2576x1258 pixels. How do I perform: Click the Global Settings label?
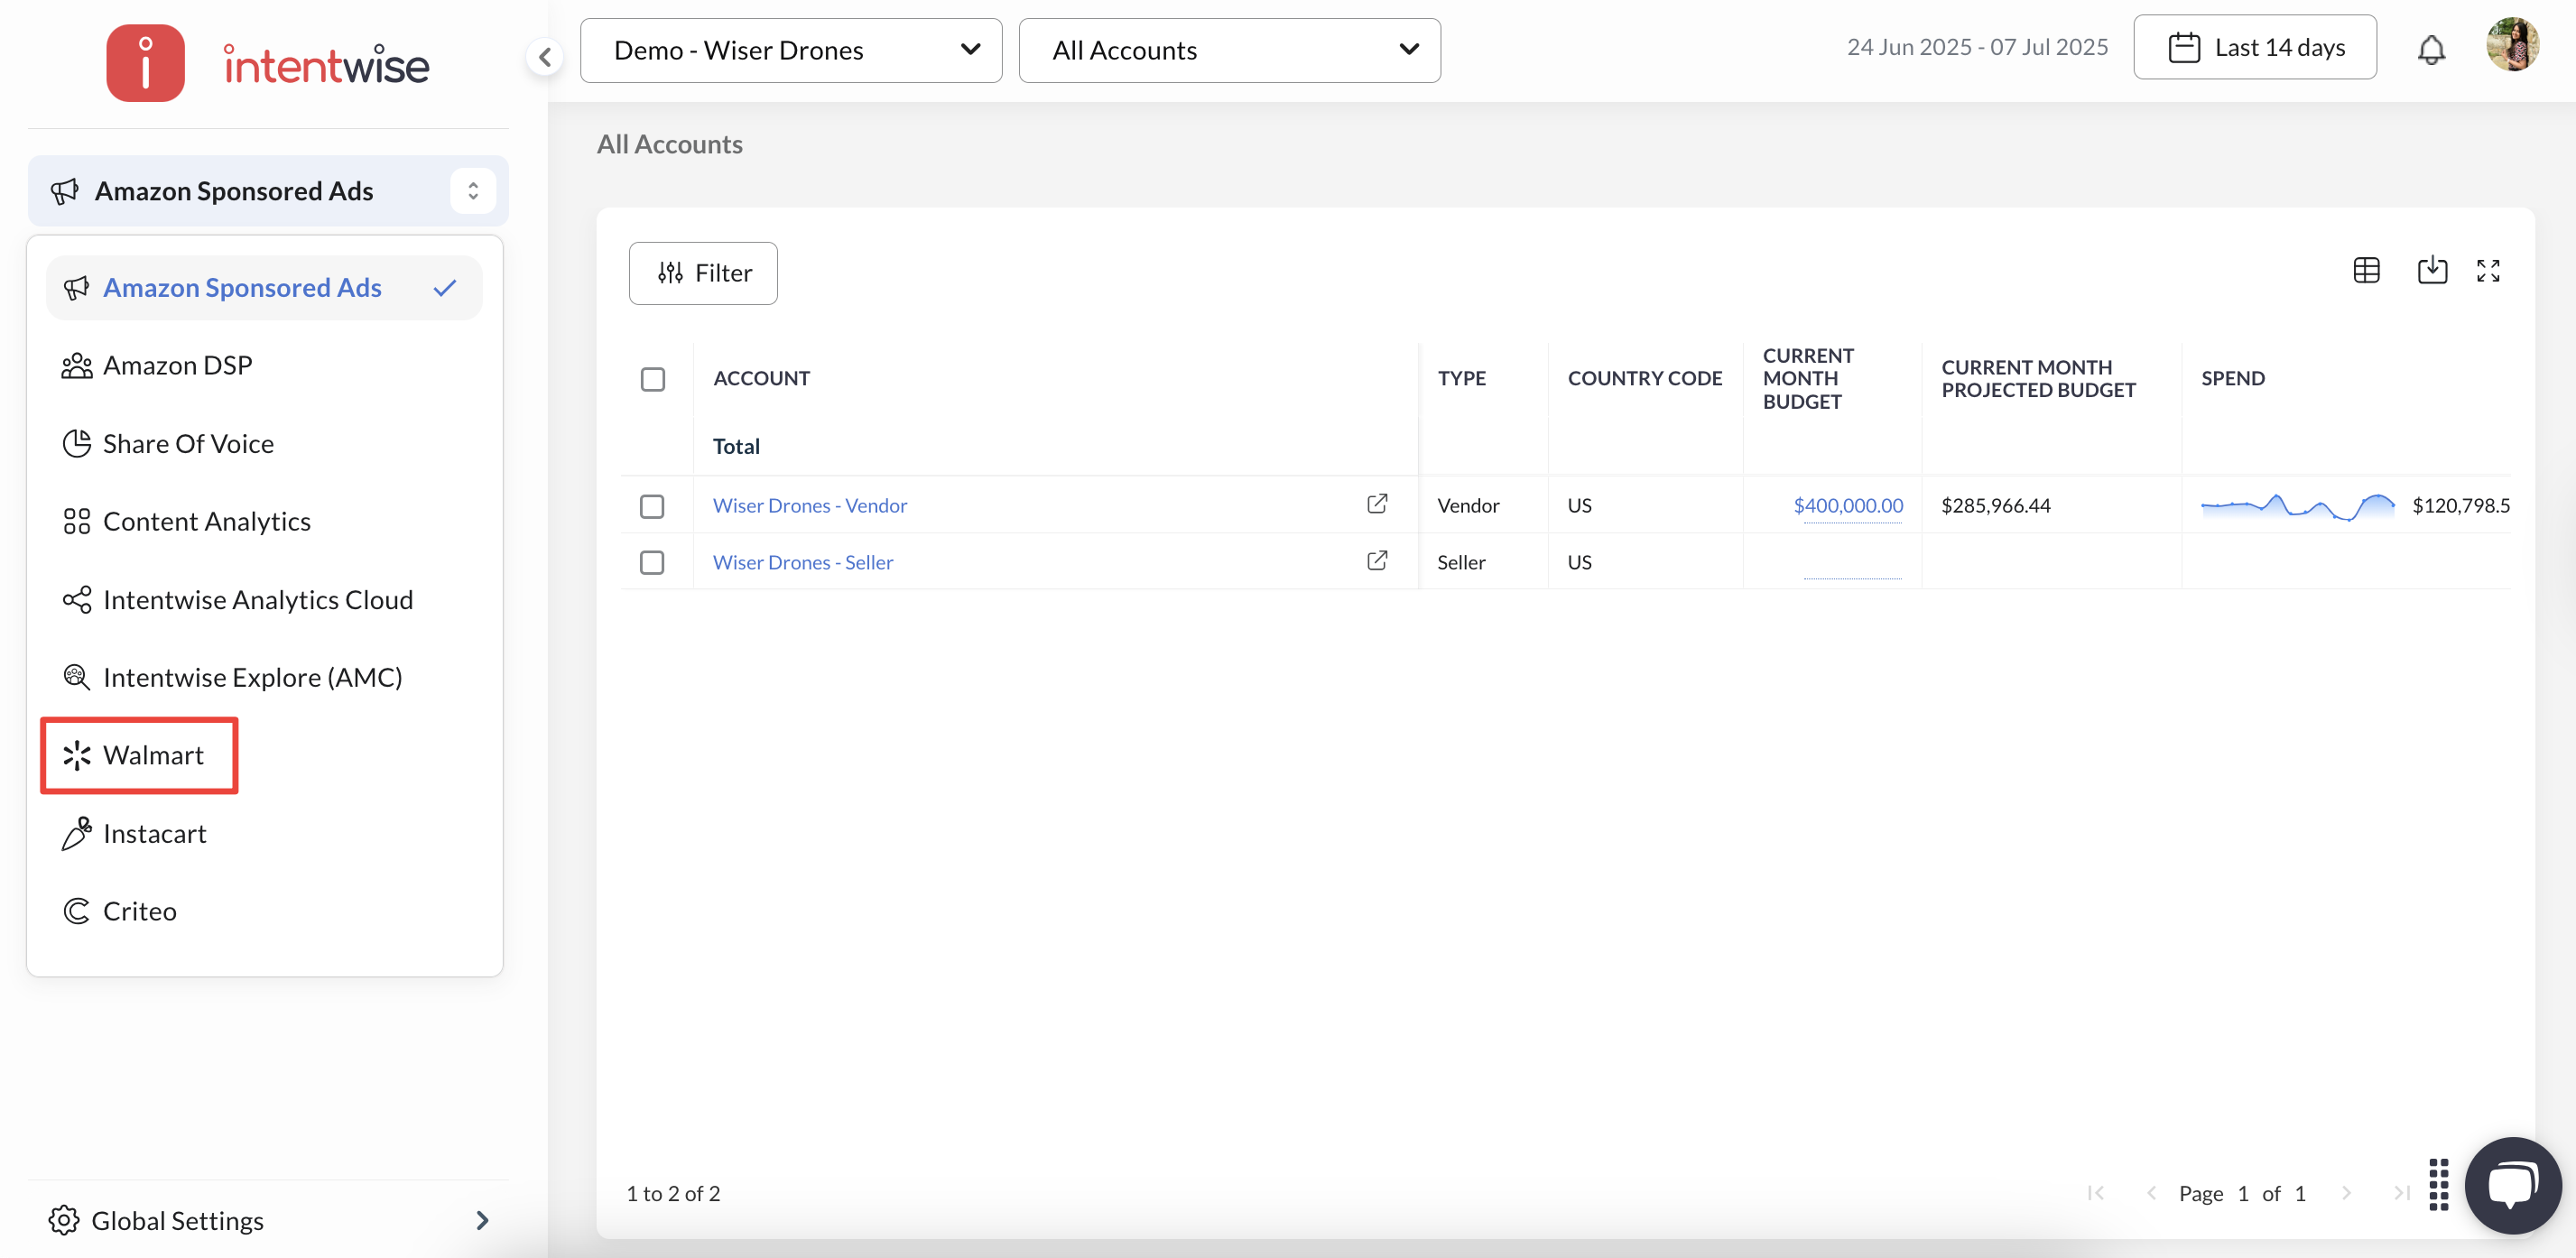pos(177,1220)
